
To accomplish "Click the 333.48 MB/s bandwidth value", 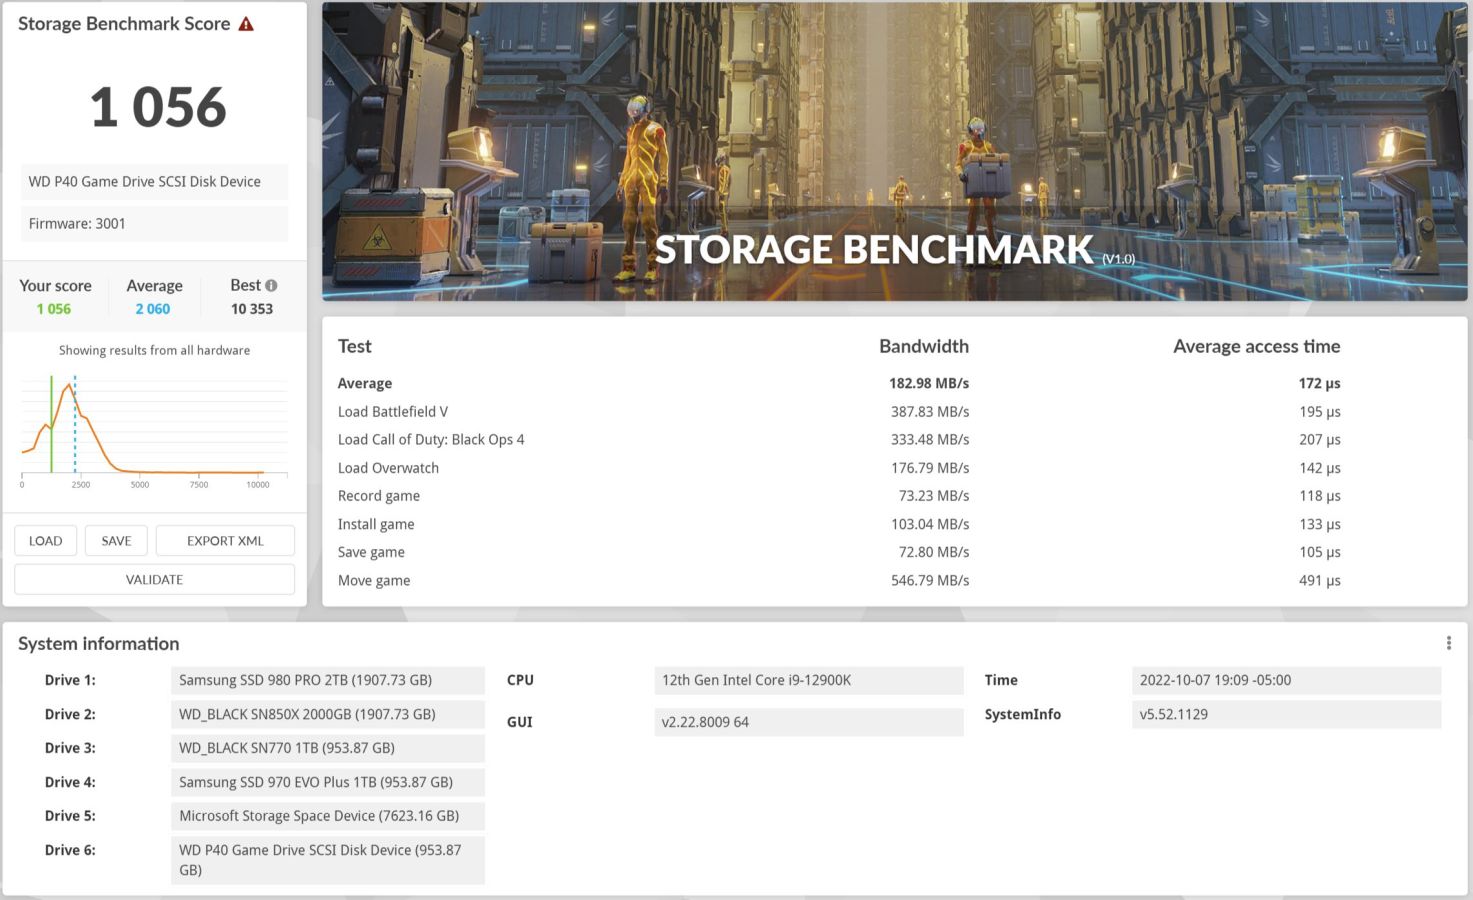I will 930,440.
